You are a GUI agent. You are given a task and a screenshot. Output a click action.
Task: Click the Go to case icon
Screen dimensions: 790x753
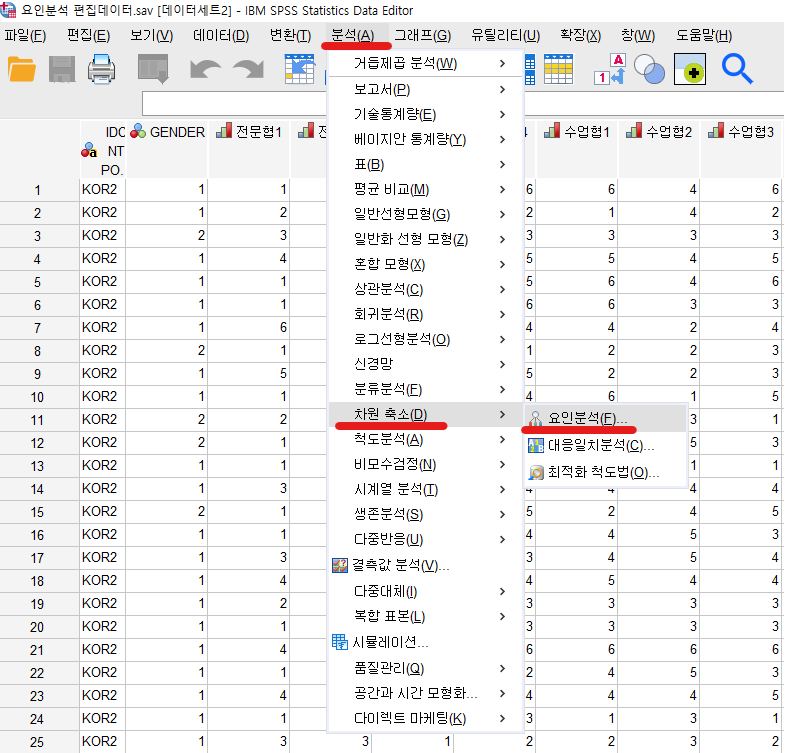(x=299, y=69)
